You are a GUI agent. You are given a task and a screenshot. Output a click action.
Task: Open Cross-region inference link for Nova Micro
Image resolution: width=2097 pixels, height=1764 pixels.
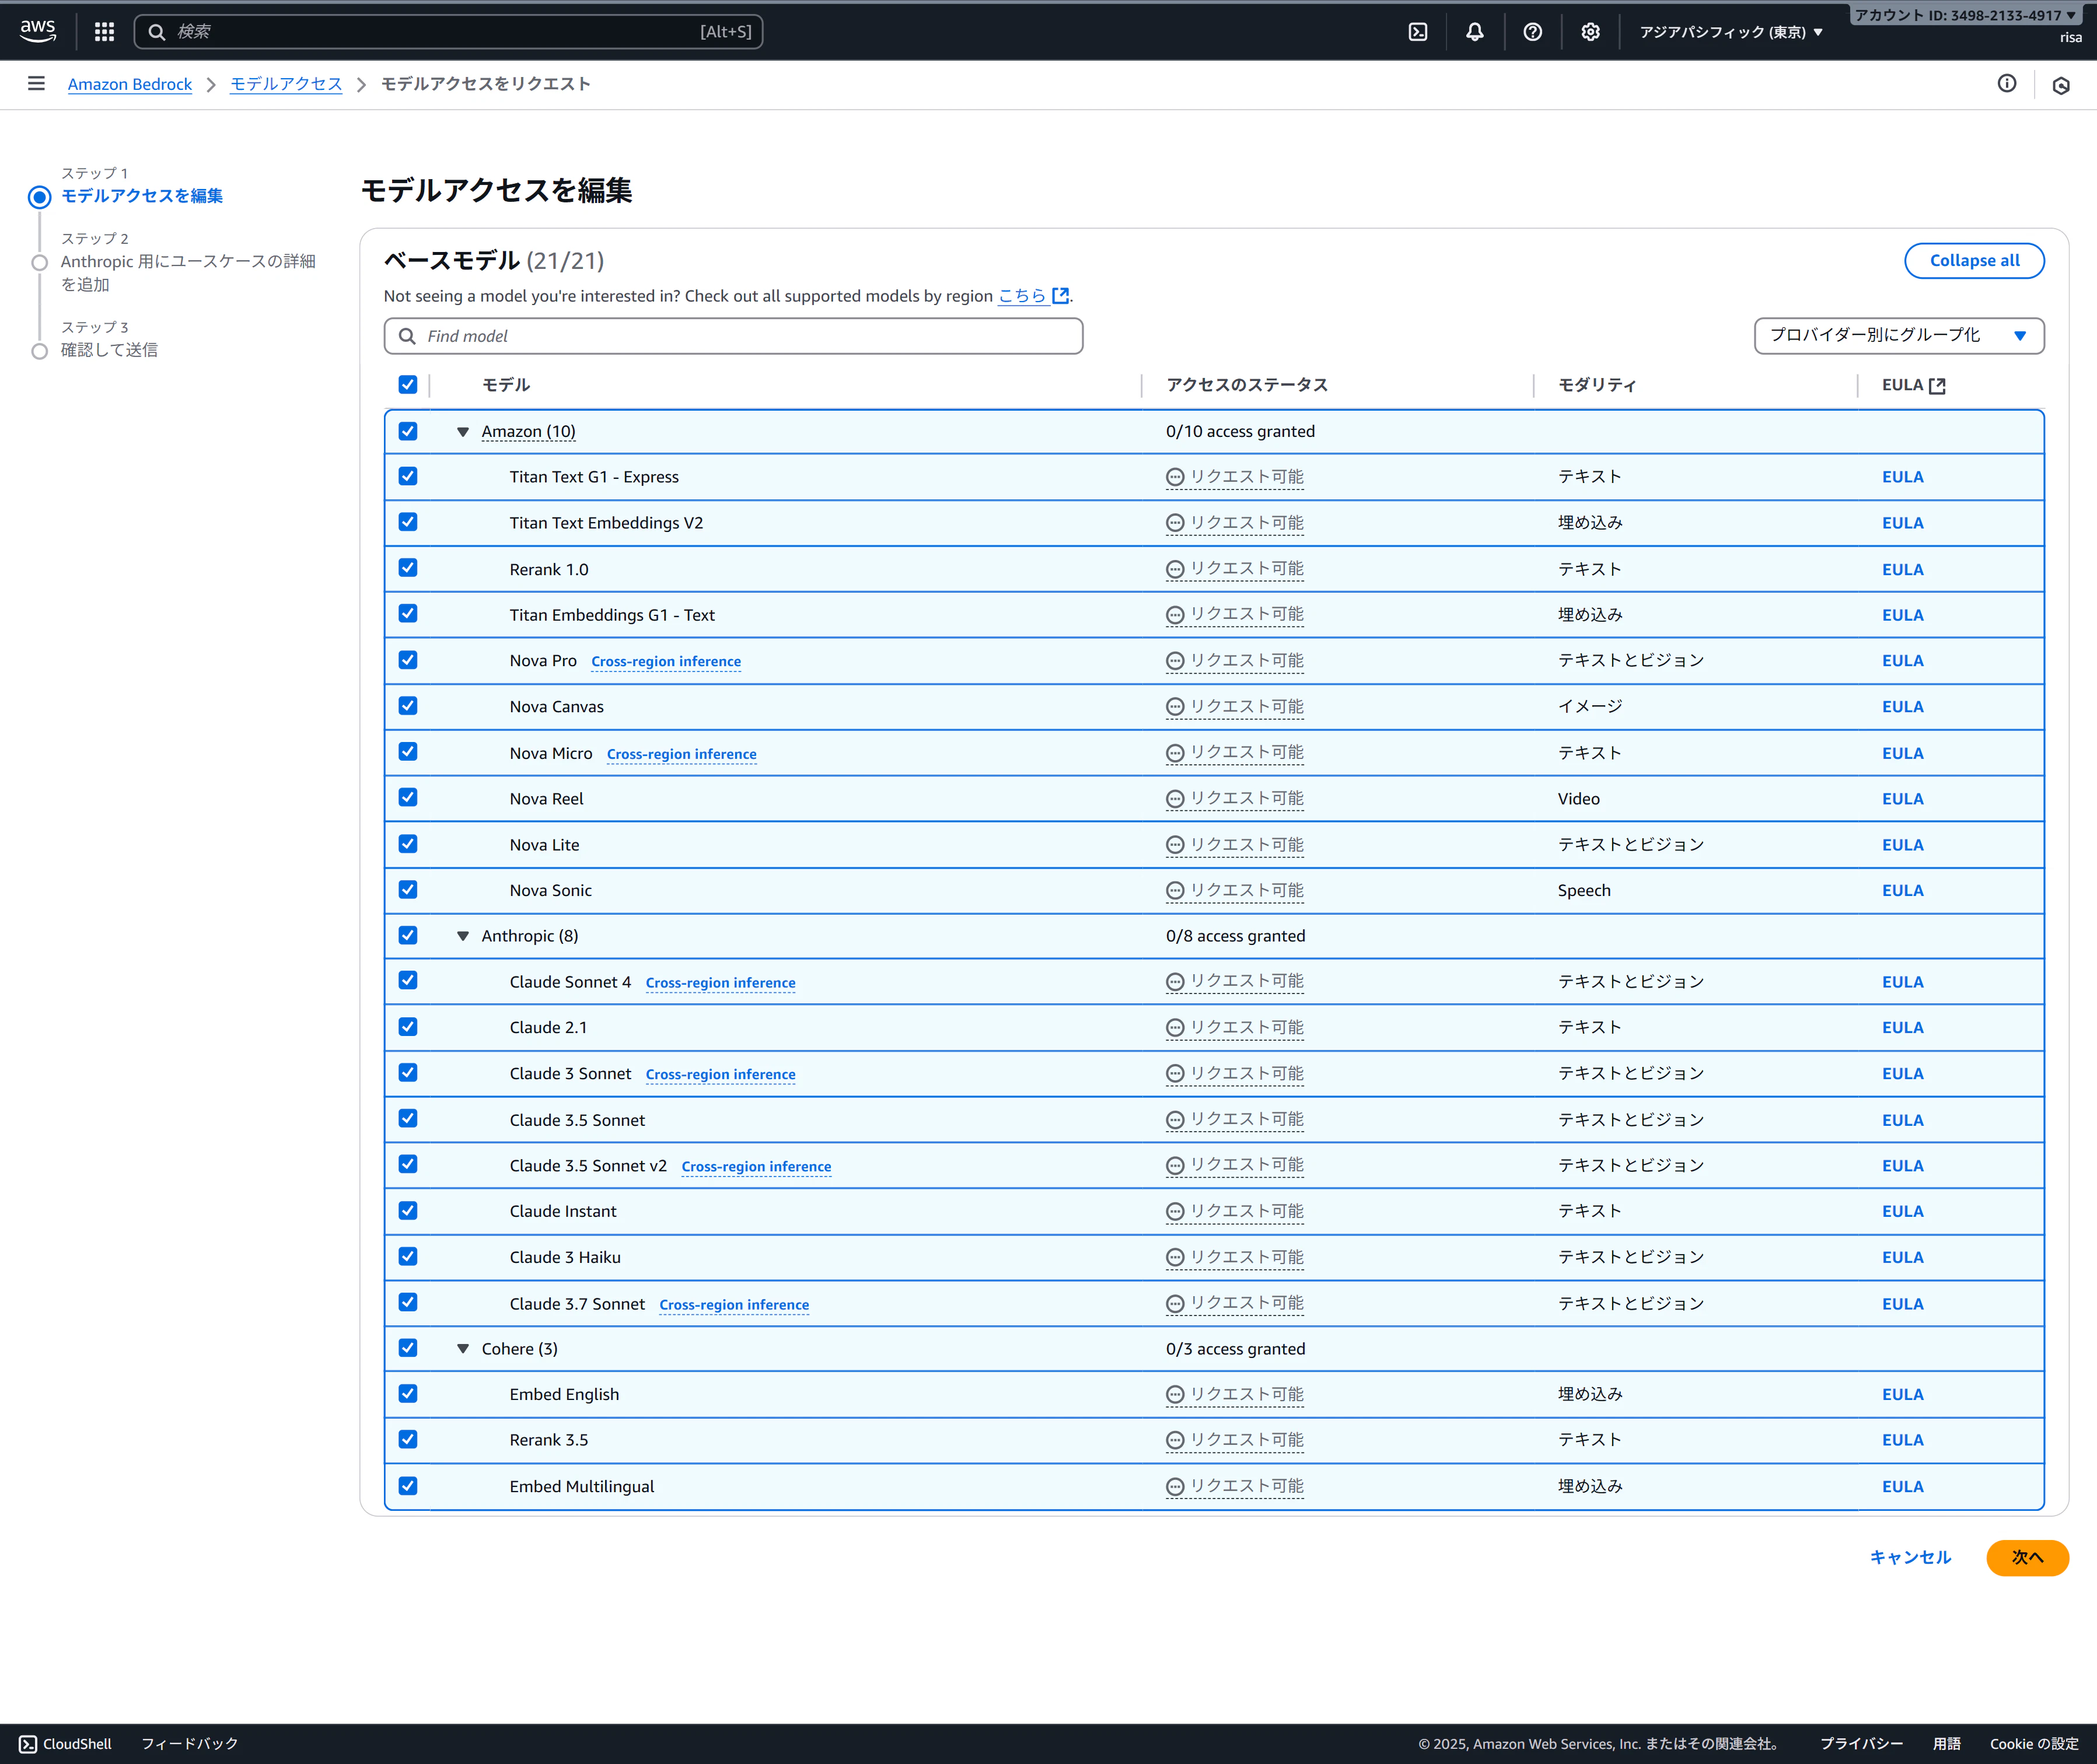[682, 754]
